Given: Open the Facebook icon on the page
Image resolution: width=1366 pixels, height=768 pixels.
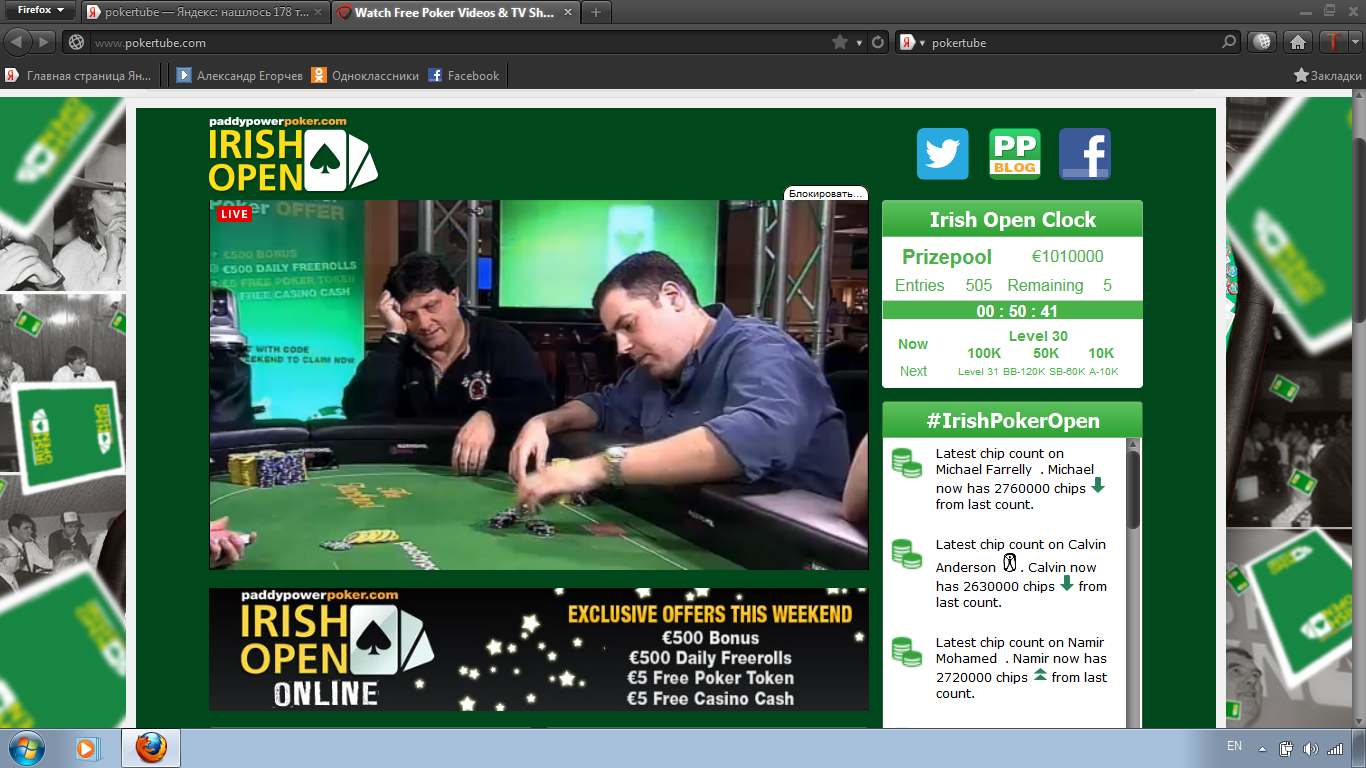Looking at the screenshot, I should (x=1085, y=154).
